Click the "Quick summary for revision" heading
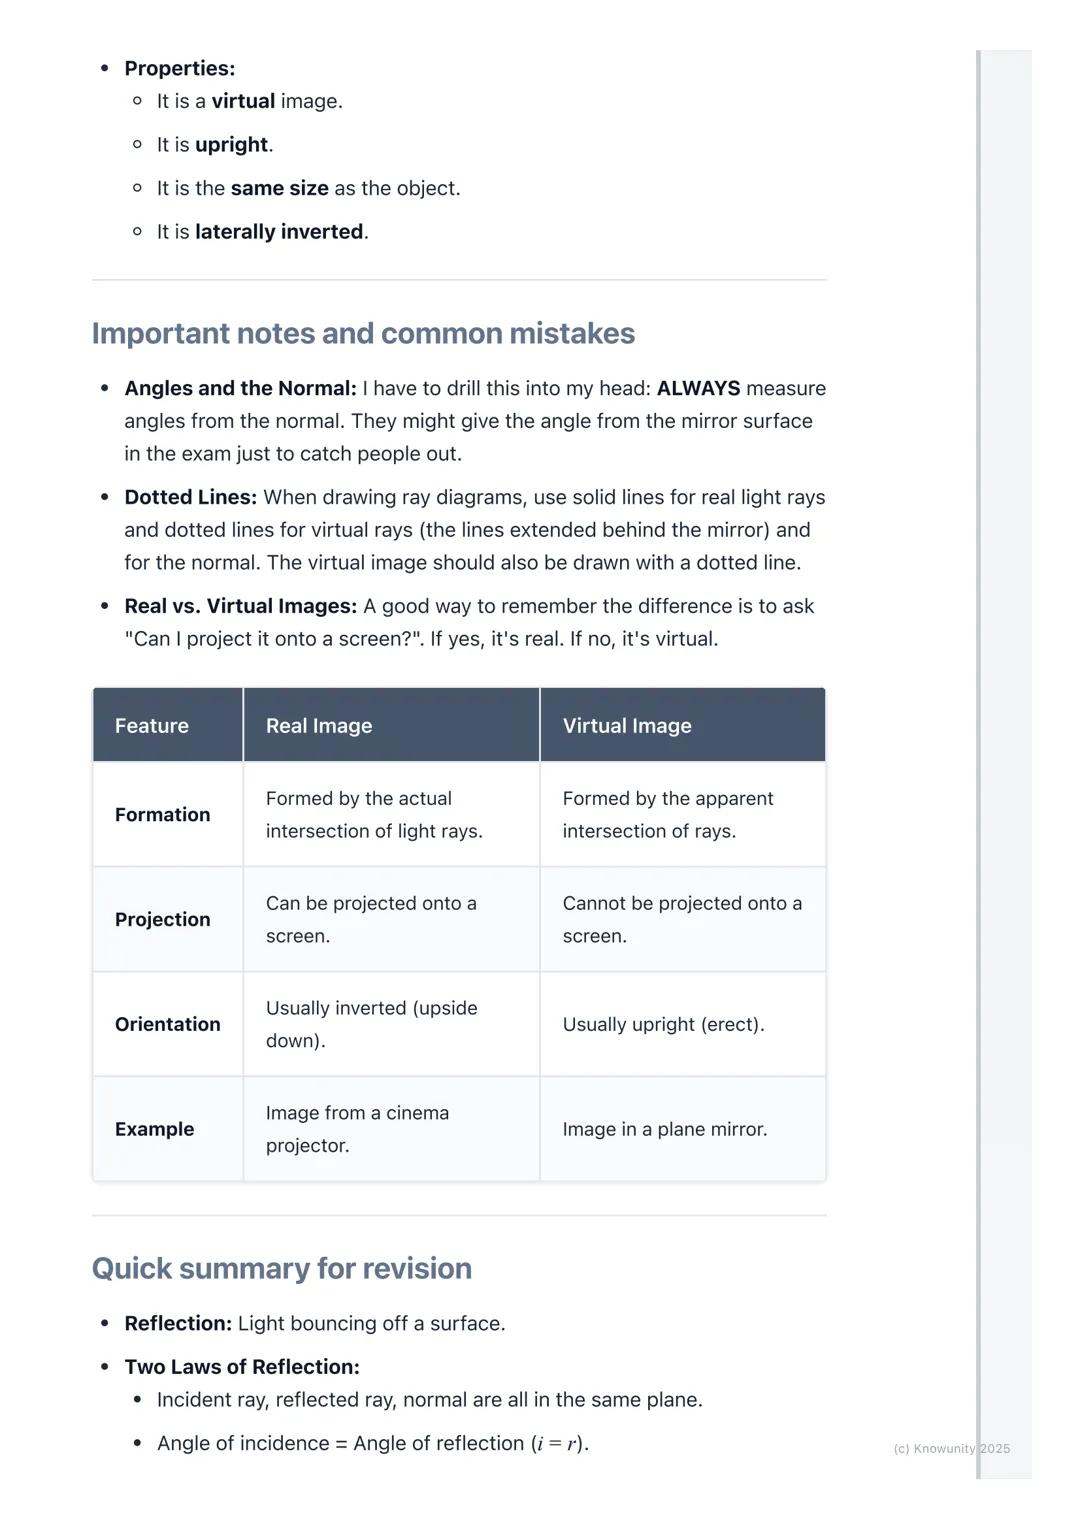1080x1528 pixels. [281, 1268]
